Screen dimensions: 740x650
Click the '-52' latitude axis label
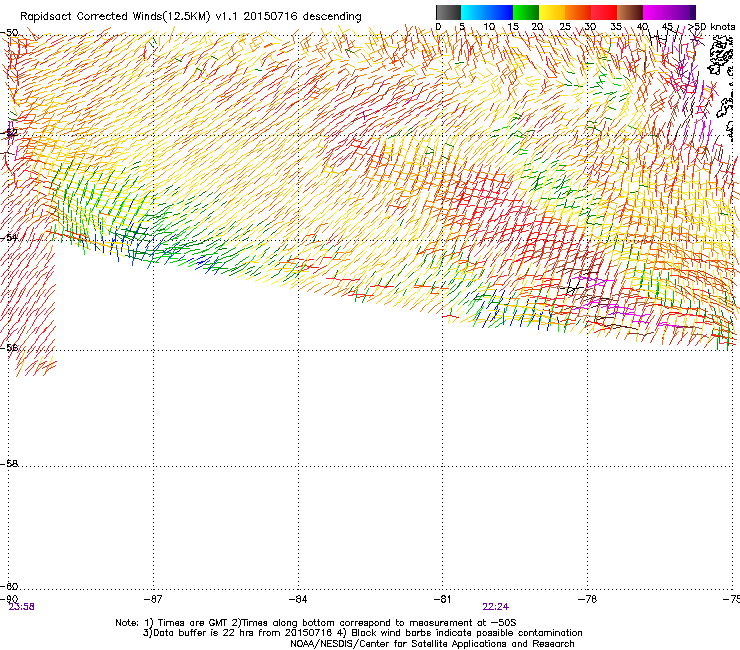tap(9, 133)
